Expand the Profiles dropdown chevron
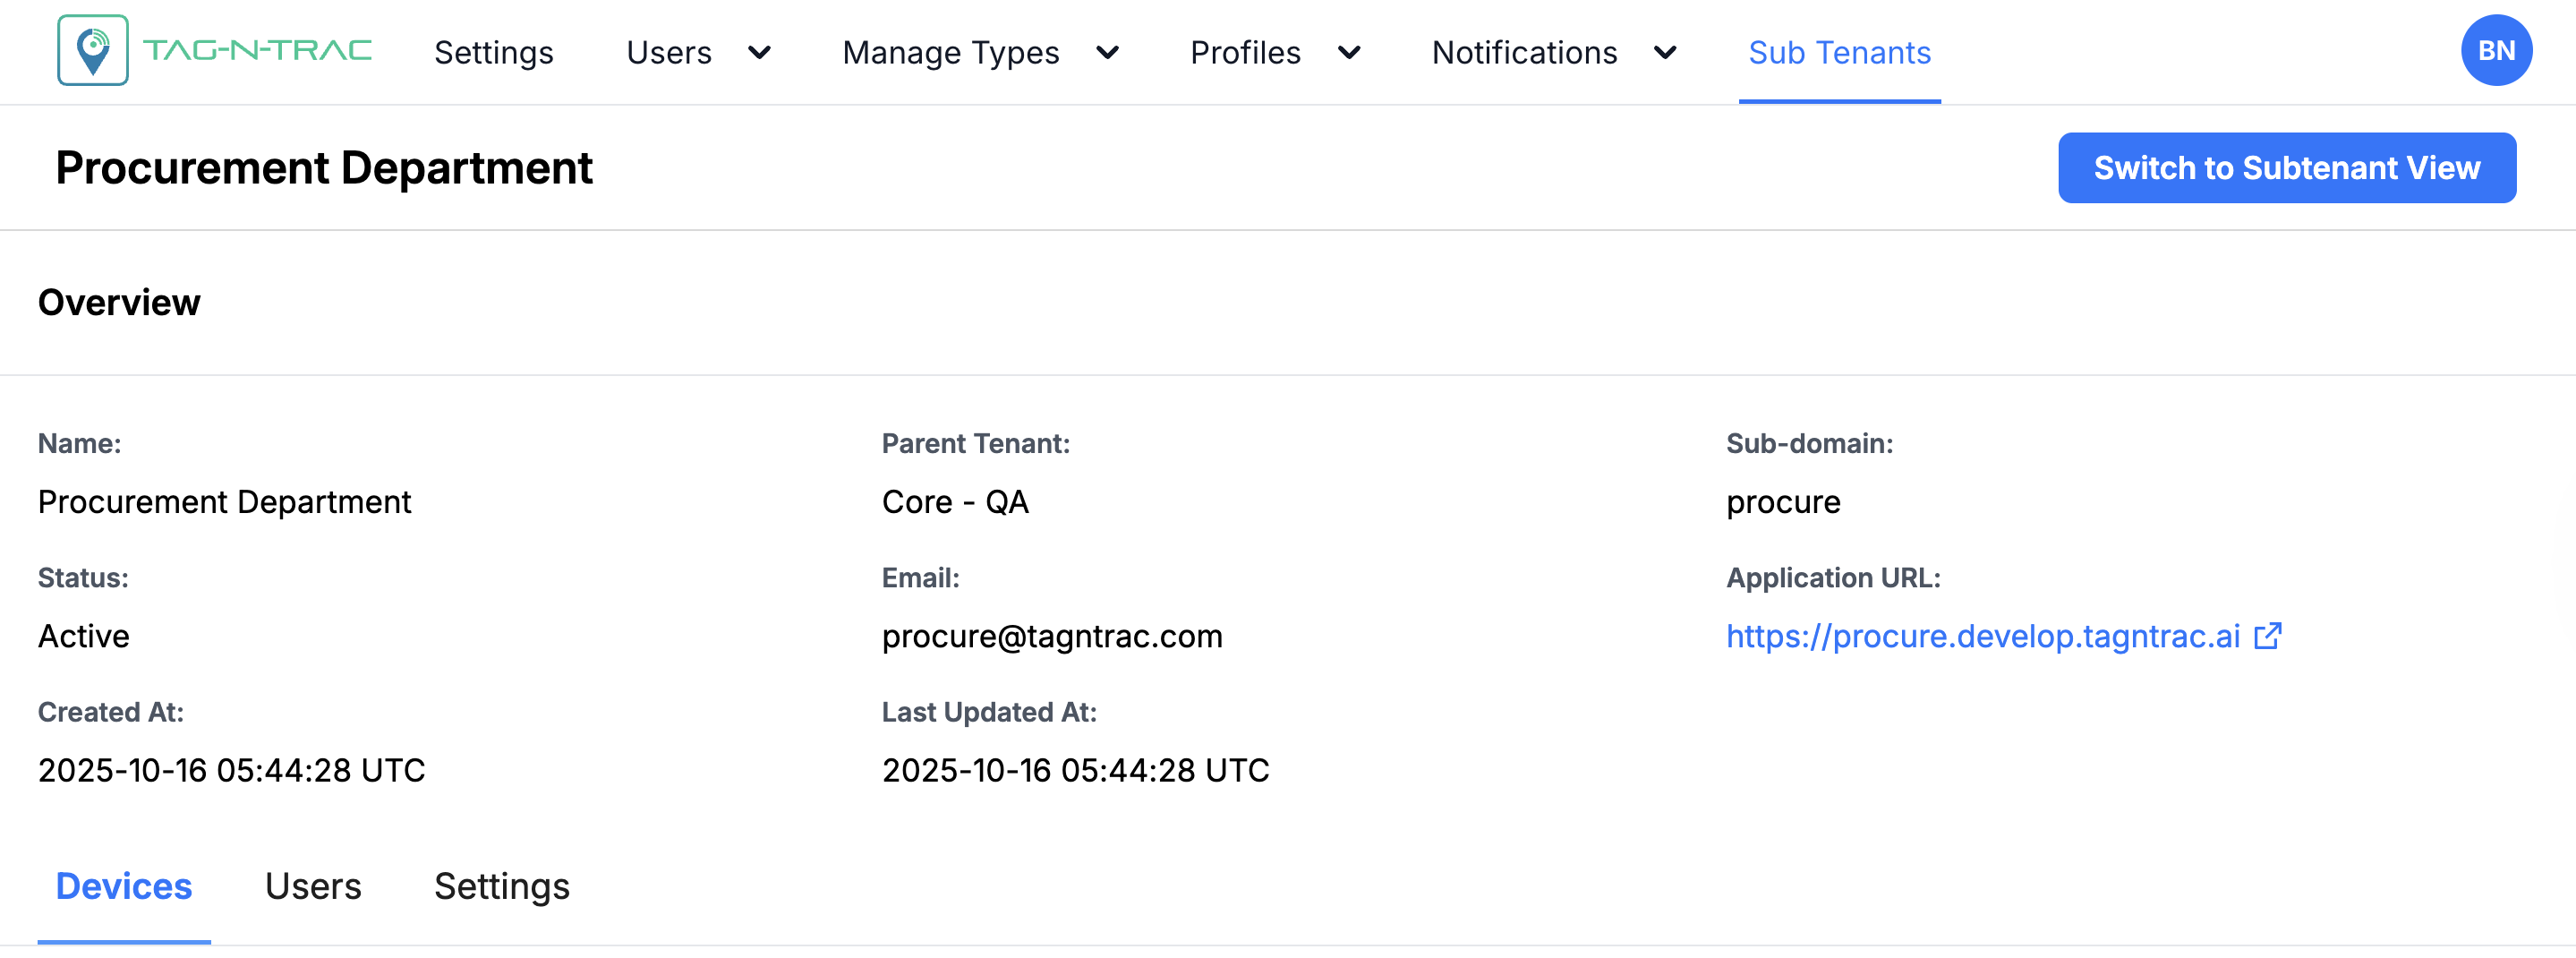 coord(1349,53)
